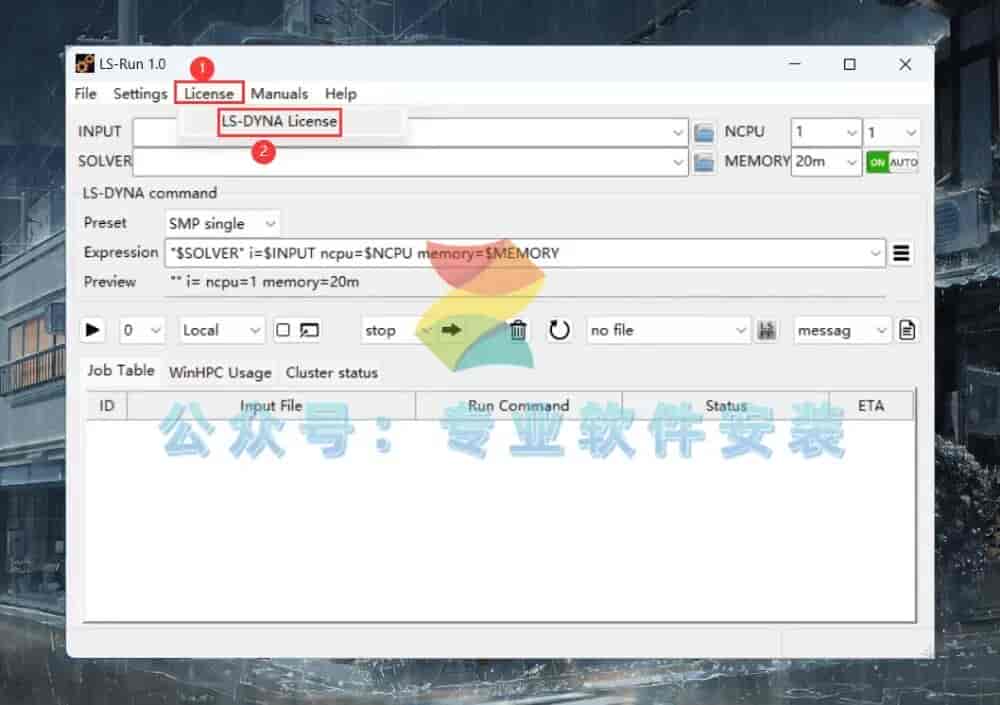Open the Preset SMP single dropdown
The height and width of the screenshot is (705, 1000).
[221, 223]
